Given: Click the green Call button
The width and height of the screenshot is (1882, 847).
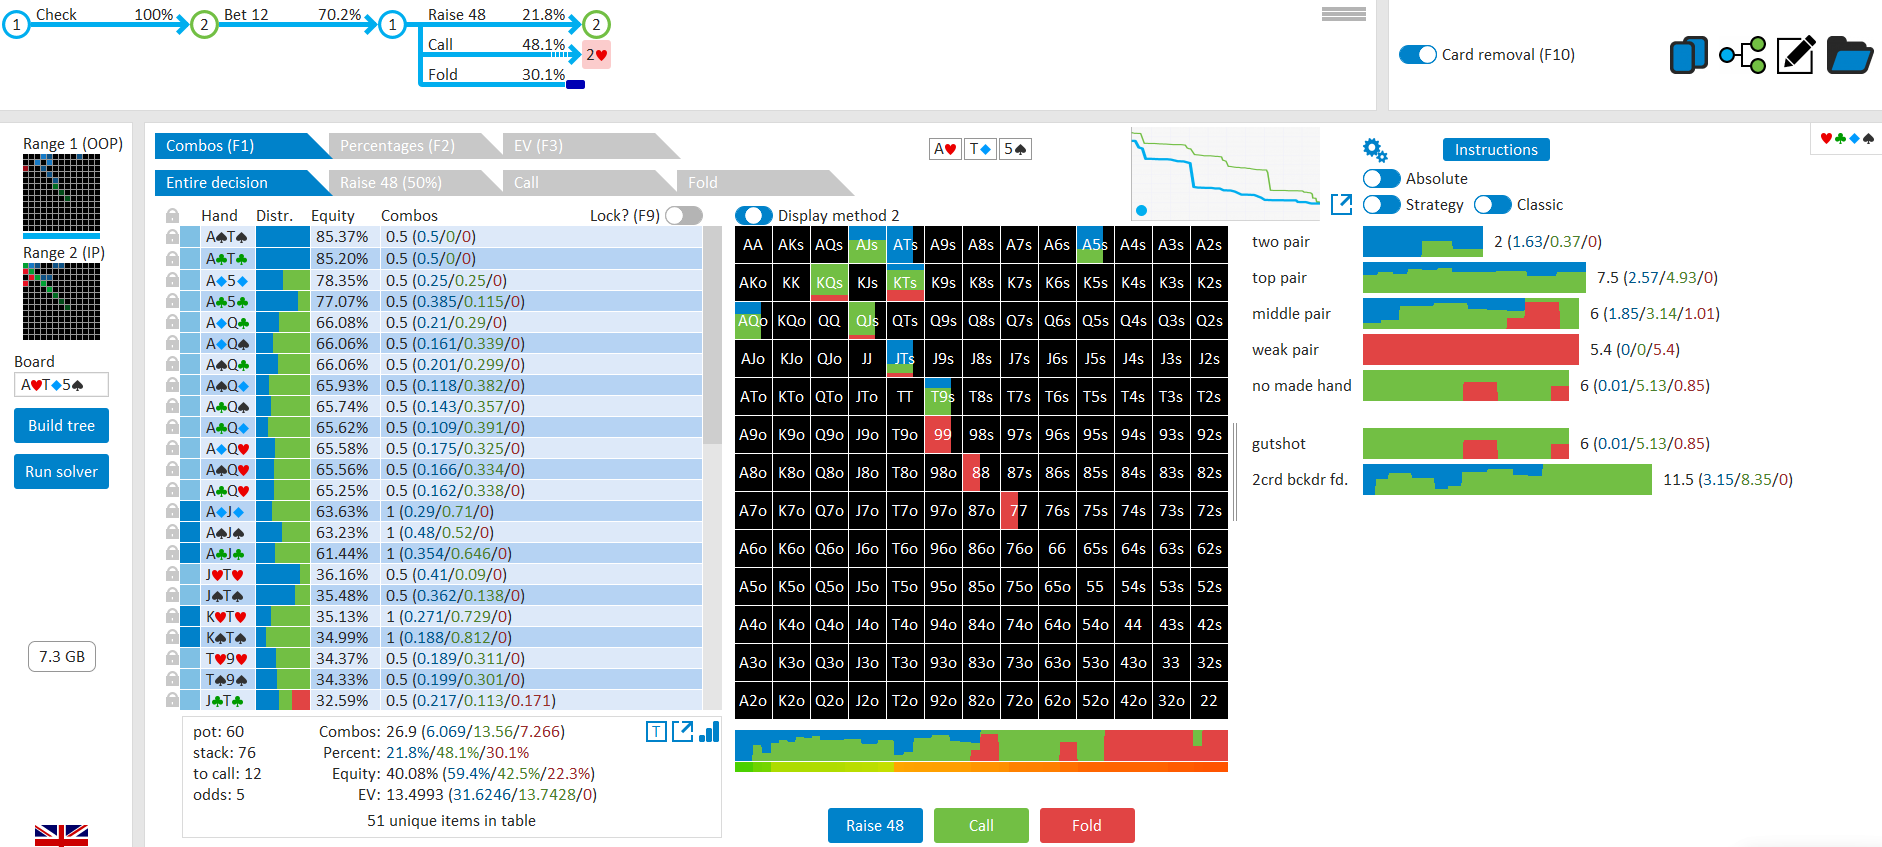Looking at the screenshot, I should tap(981, 826).
